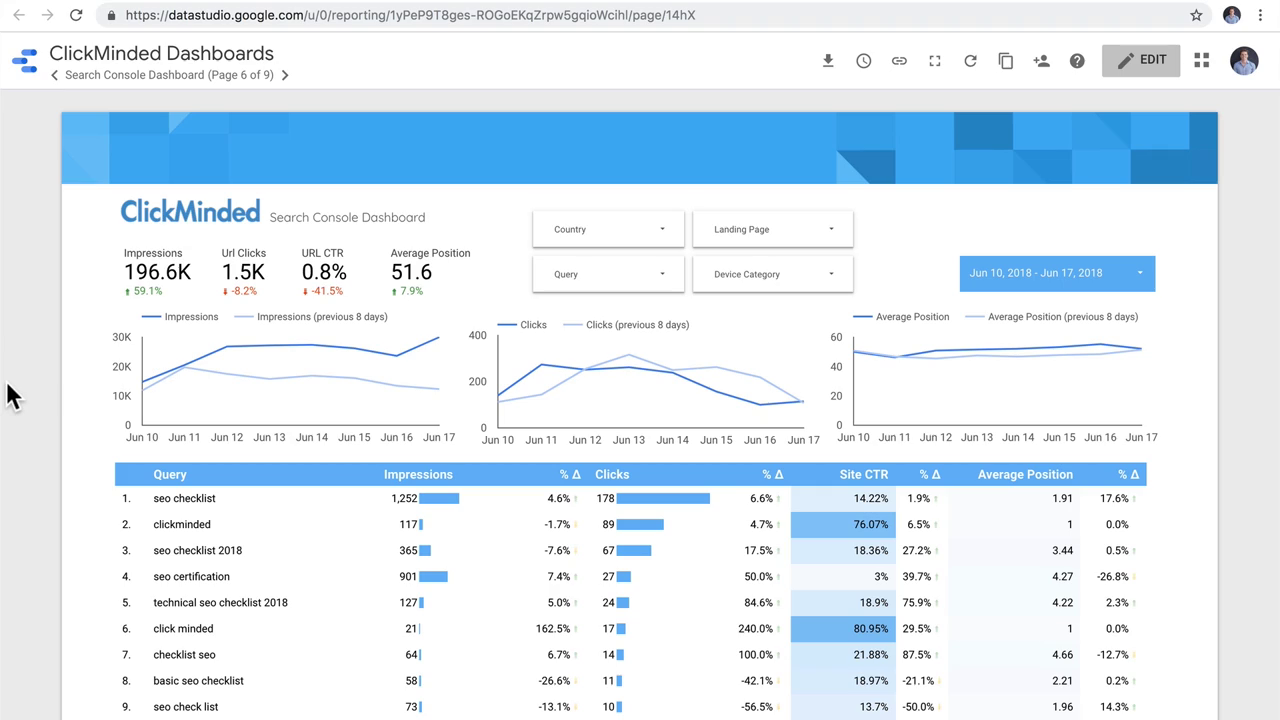Open the schedule email delivery clock icon
Image resolution: width=1280 pixels, height=720 pixels.
click(864, 61)
